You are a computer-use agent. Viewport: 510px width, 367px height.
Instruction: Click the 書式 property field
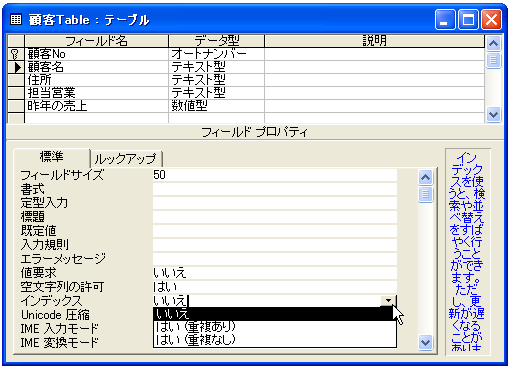[275, 189]
